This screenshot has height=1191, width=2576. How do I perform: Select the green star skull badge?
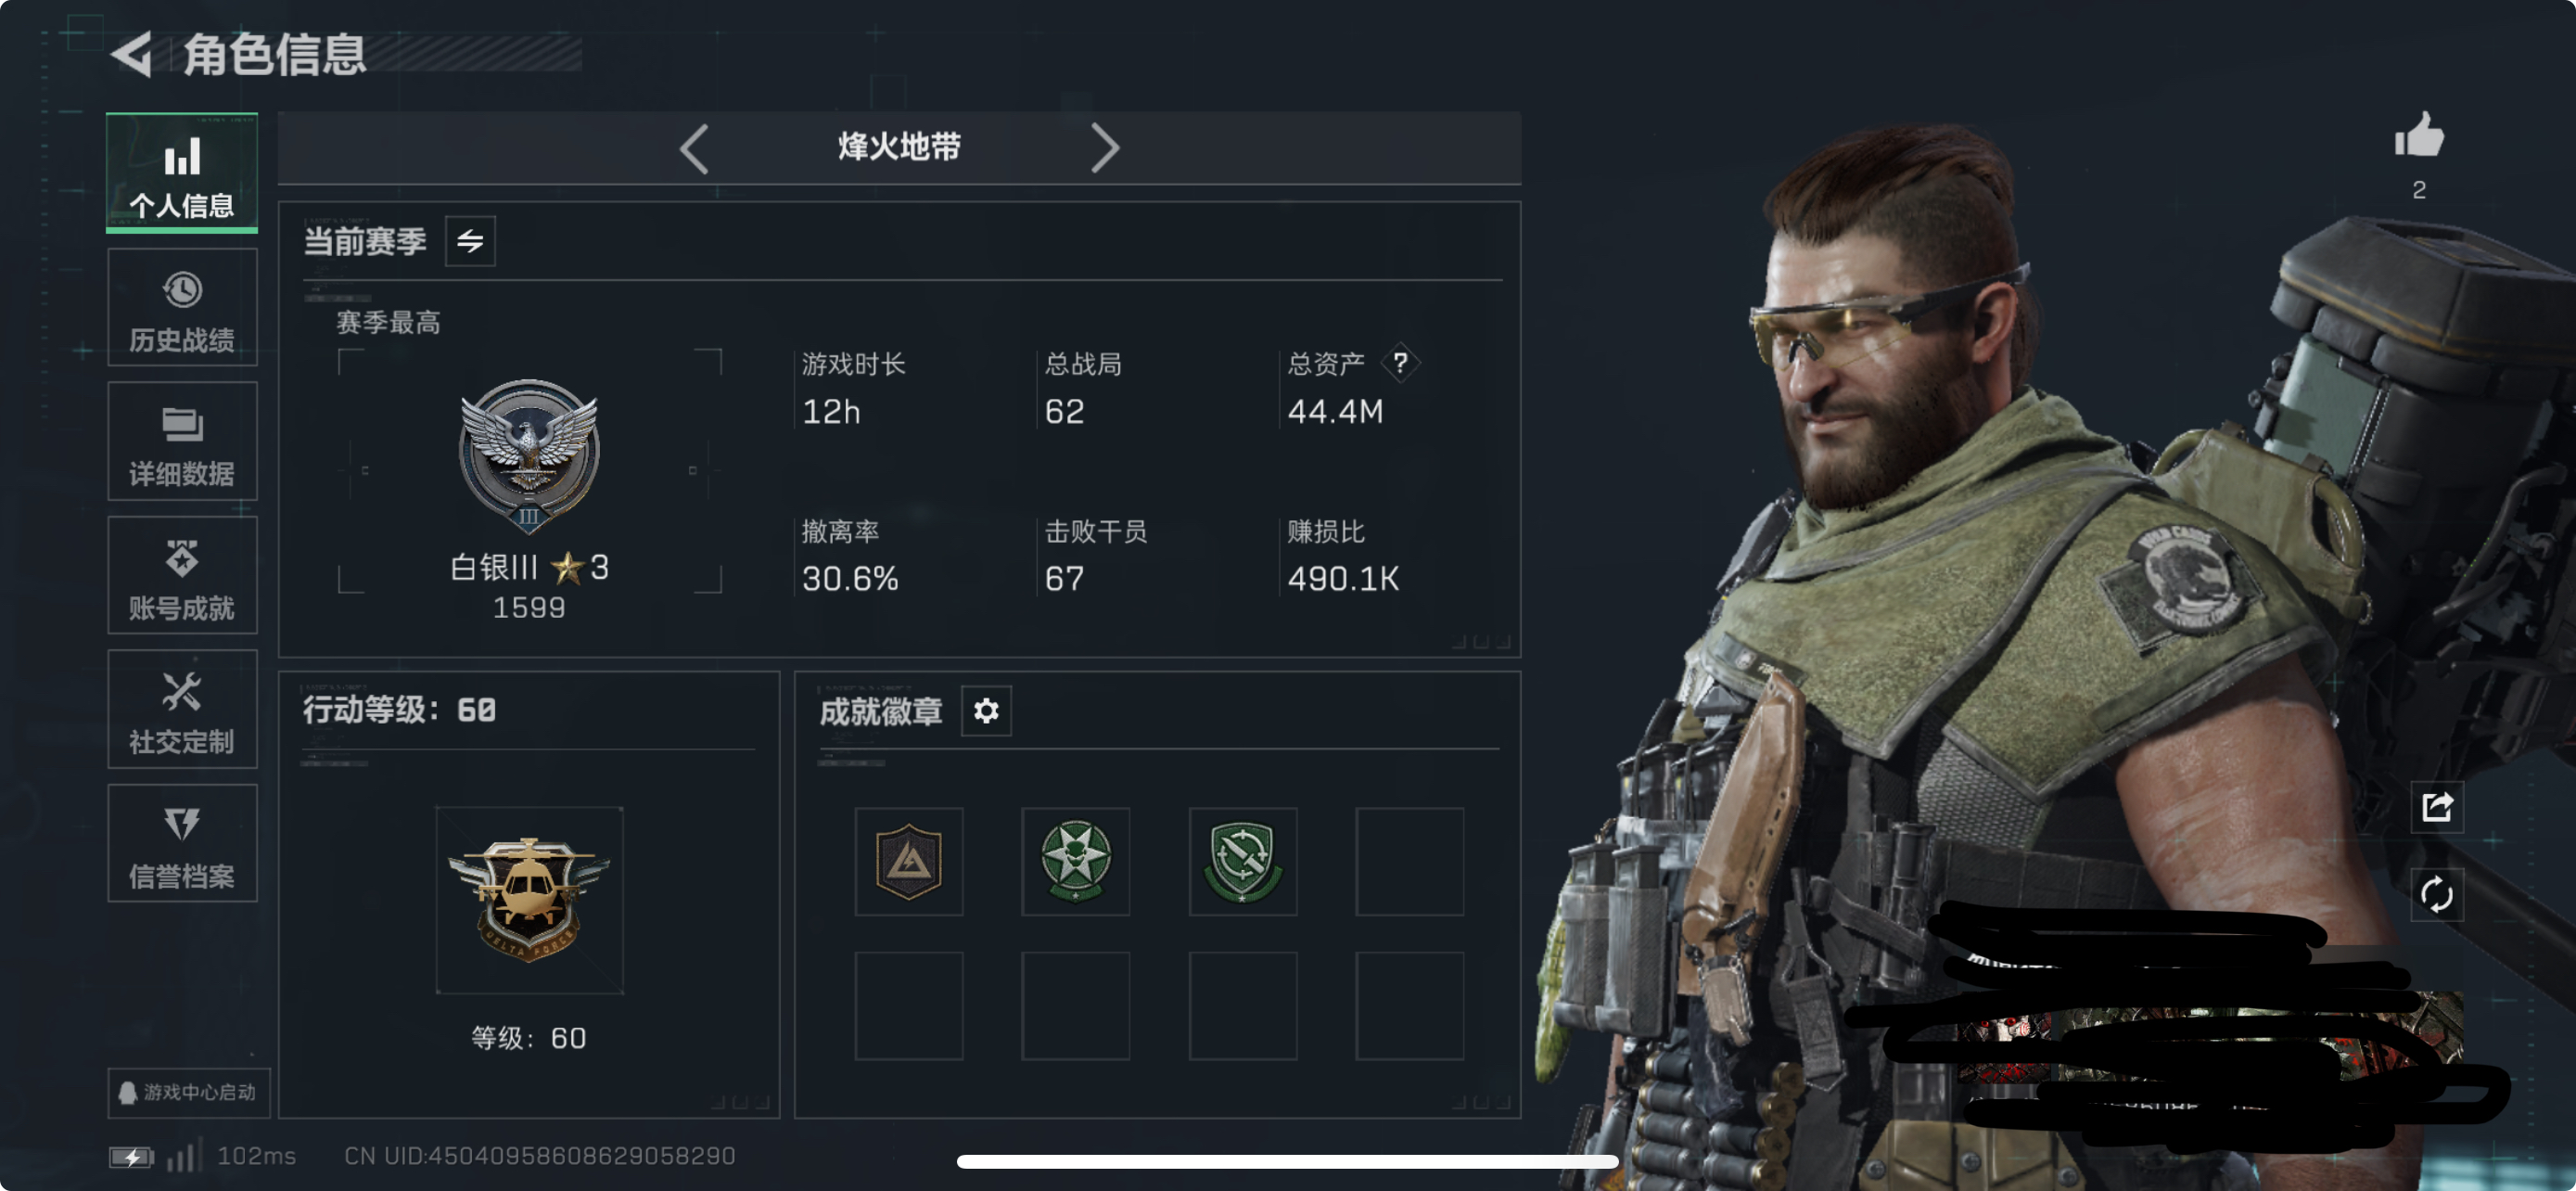pos(1075,861)
